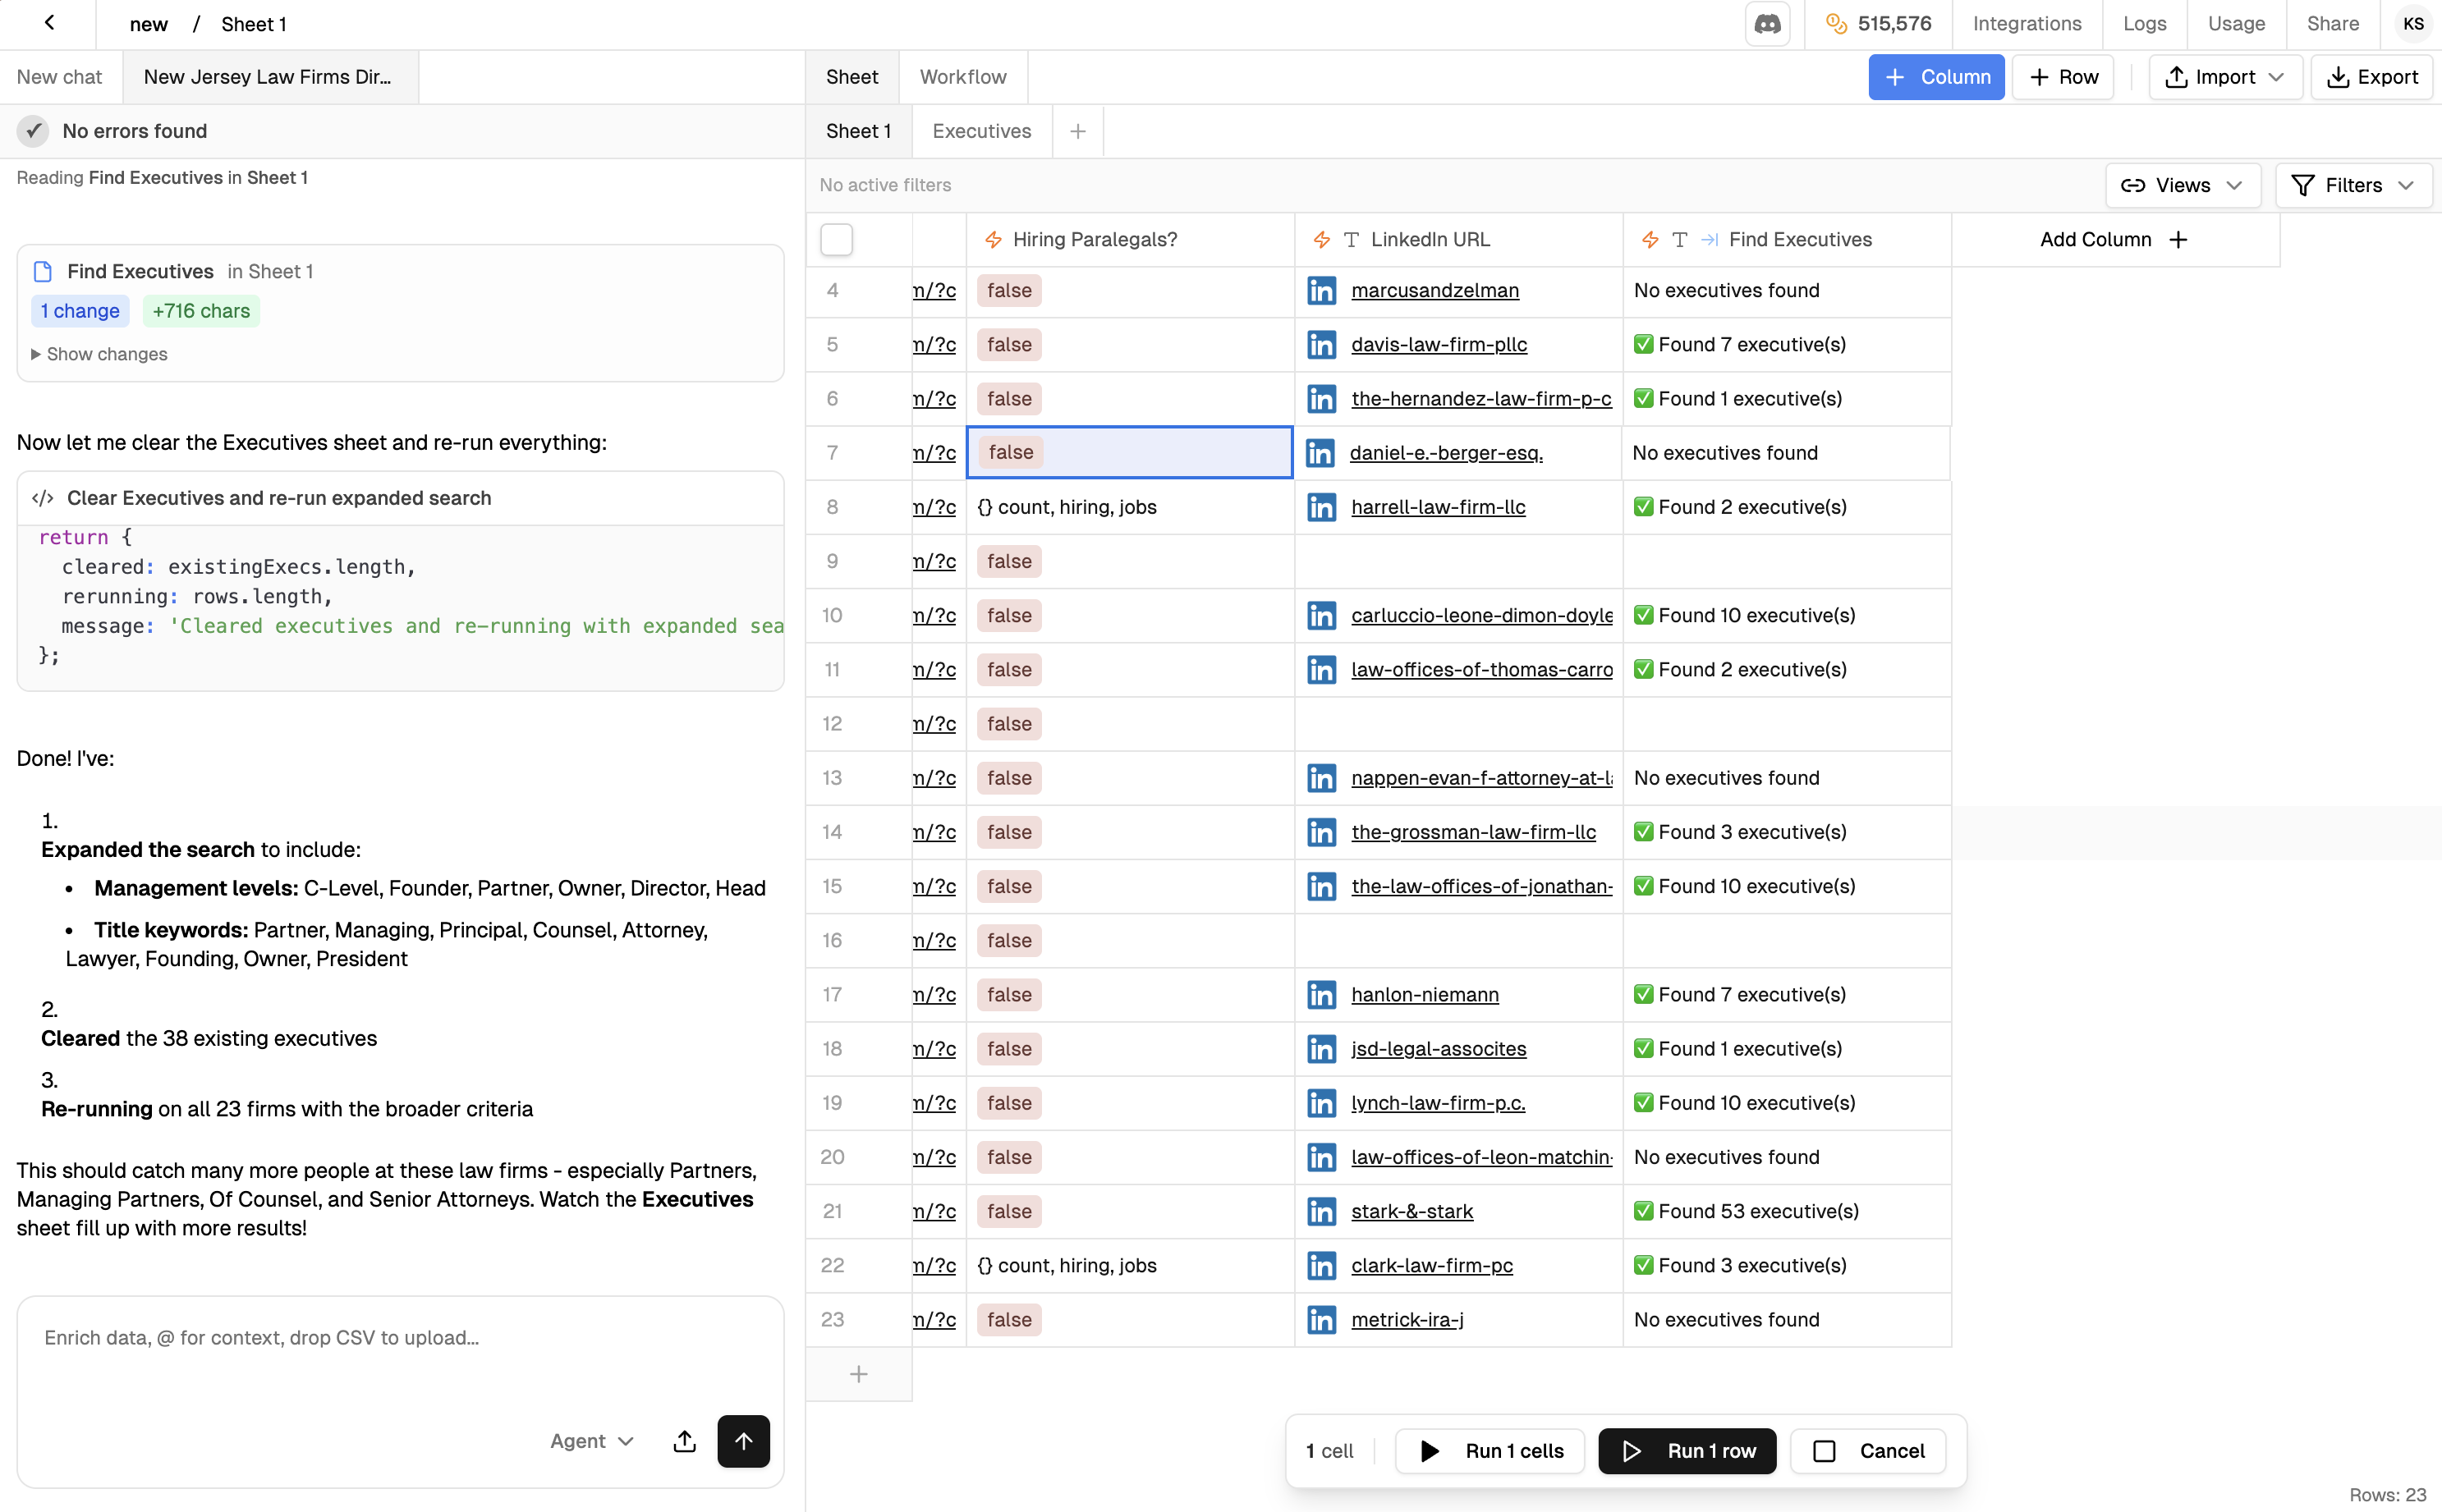Click the plus icon to create a new sheet tab
Screen dimensions: 2442x1512
pos(1078,131)
